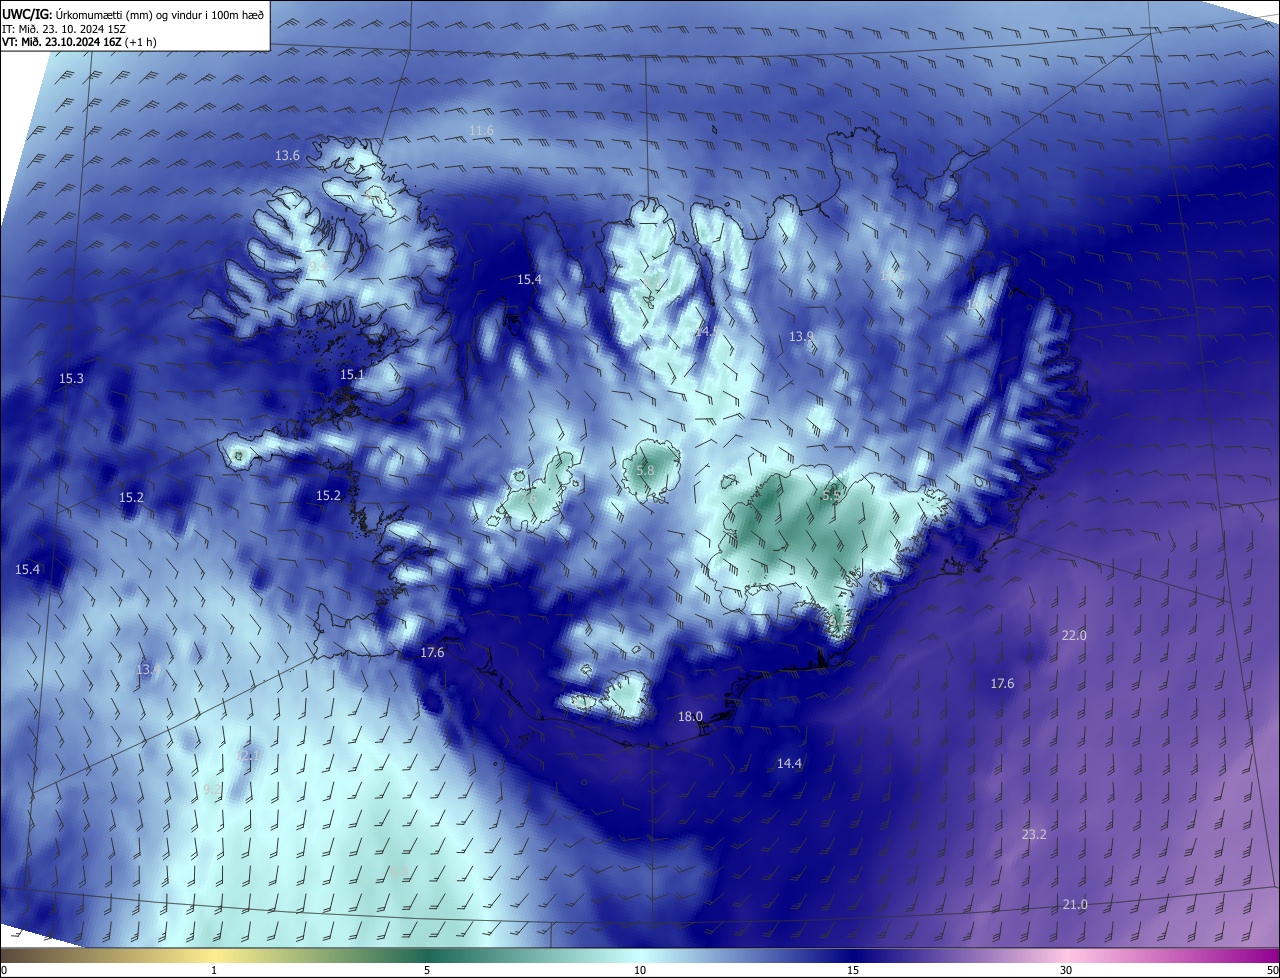Image resolution: width=1280 pixels, height=978 pixels.
Task: Click the 5.8 value on the glacier
Action: pos(645,471)
